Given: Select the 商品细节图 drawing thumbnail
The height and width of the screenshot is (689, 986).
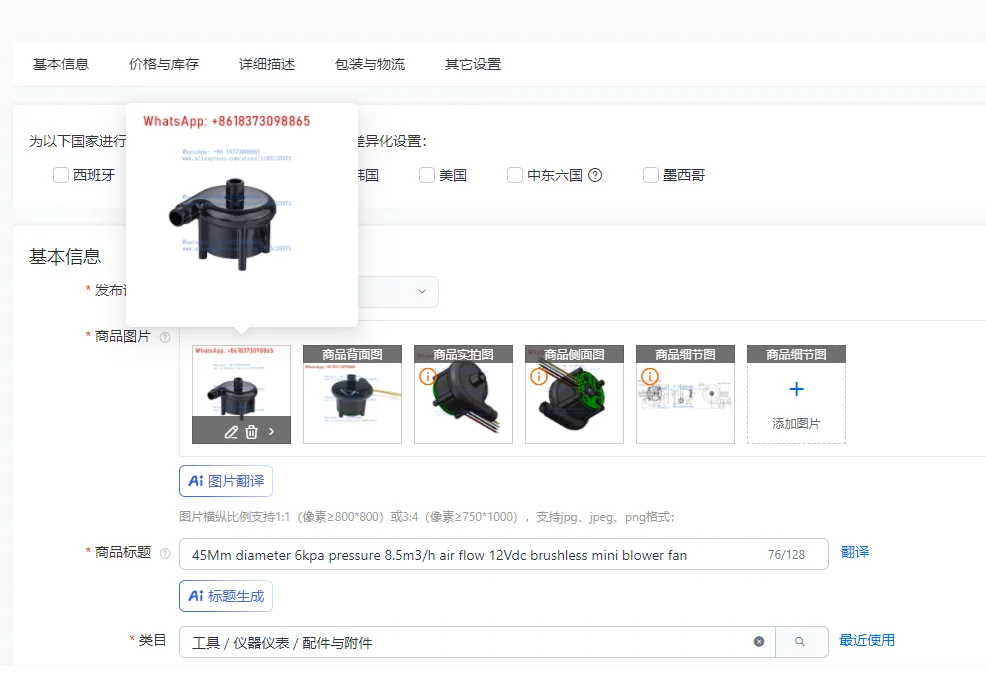Looking at the screenshot, I should pyautogui.click(x=685, y=394).
